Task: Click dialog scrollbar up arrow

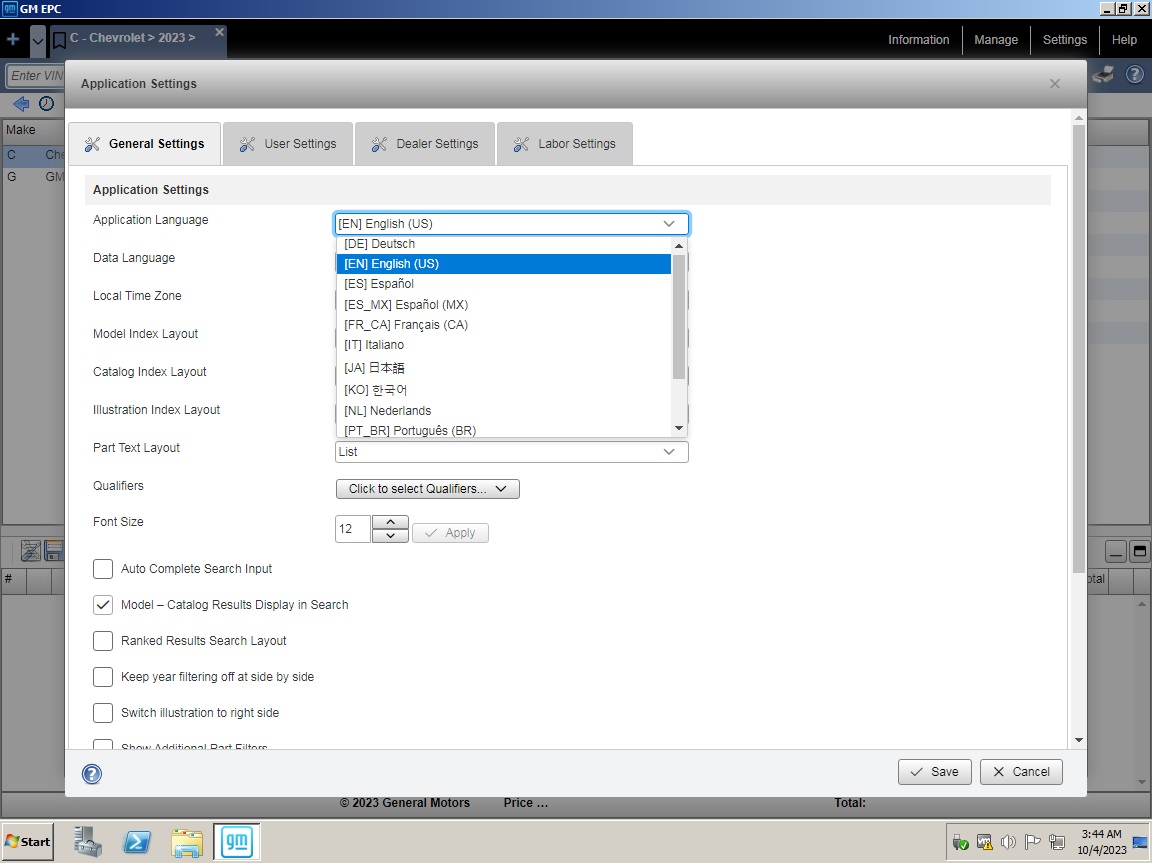Action: click(x=1079, y=118)
